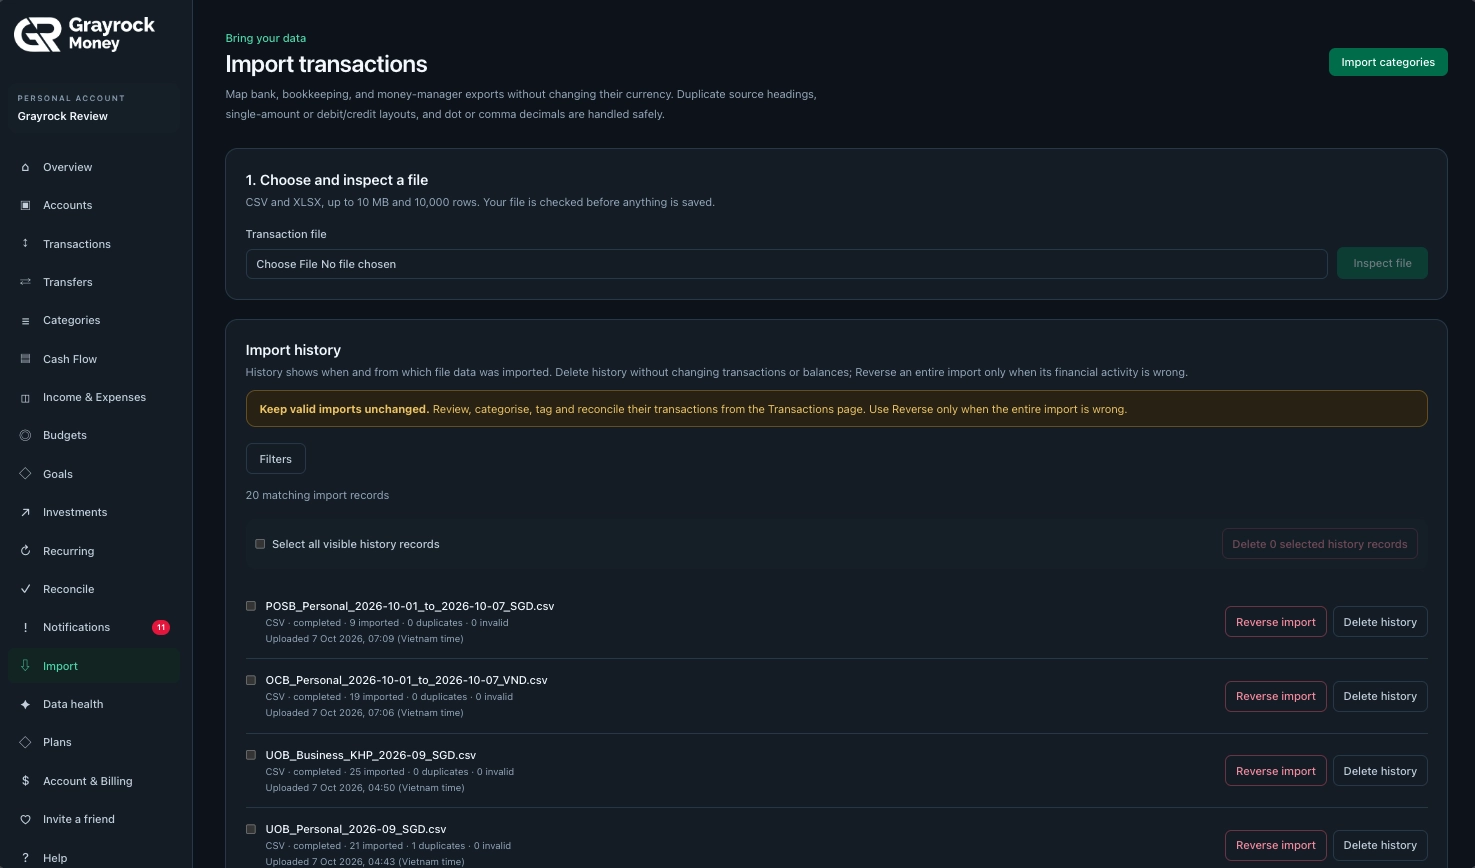
Task: Click the Choose File transaction file field
Action: coord(786,264)
